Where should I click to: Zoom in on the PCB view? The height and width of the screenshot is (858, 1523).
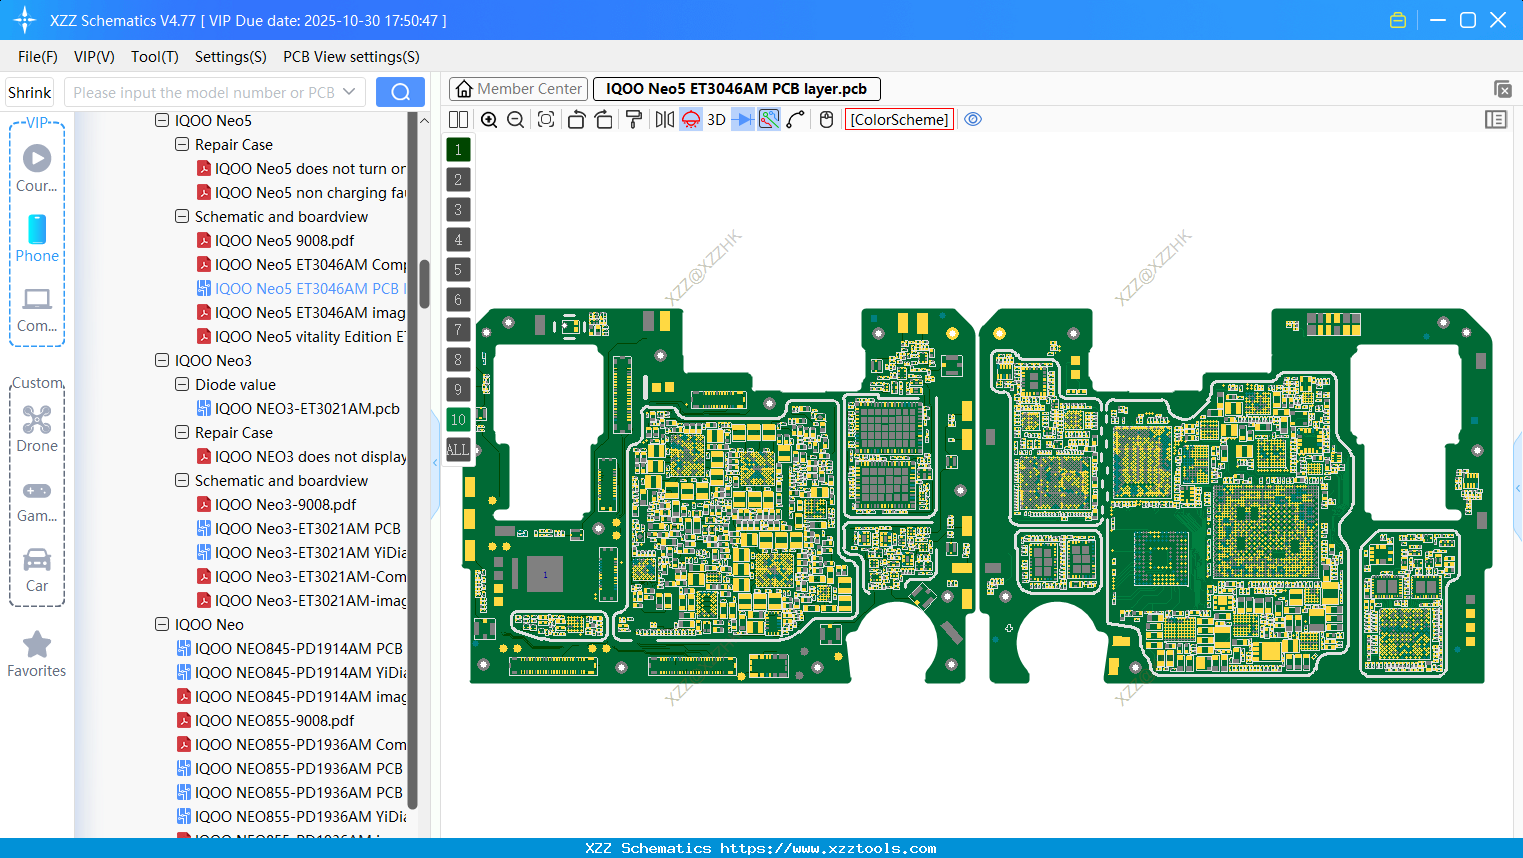[489, 120]
